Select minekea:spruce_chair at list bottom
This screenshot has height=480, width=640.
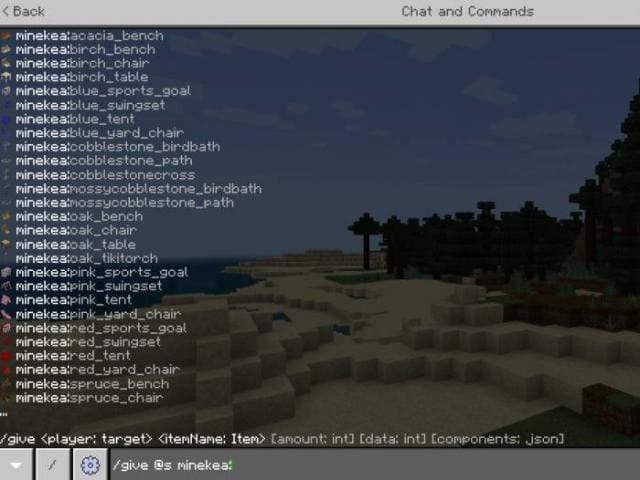(89, 397)
